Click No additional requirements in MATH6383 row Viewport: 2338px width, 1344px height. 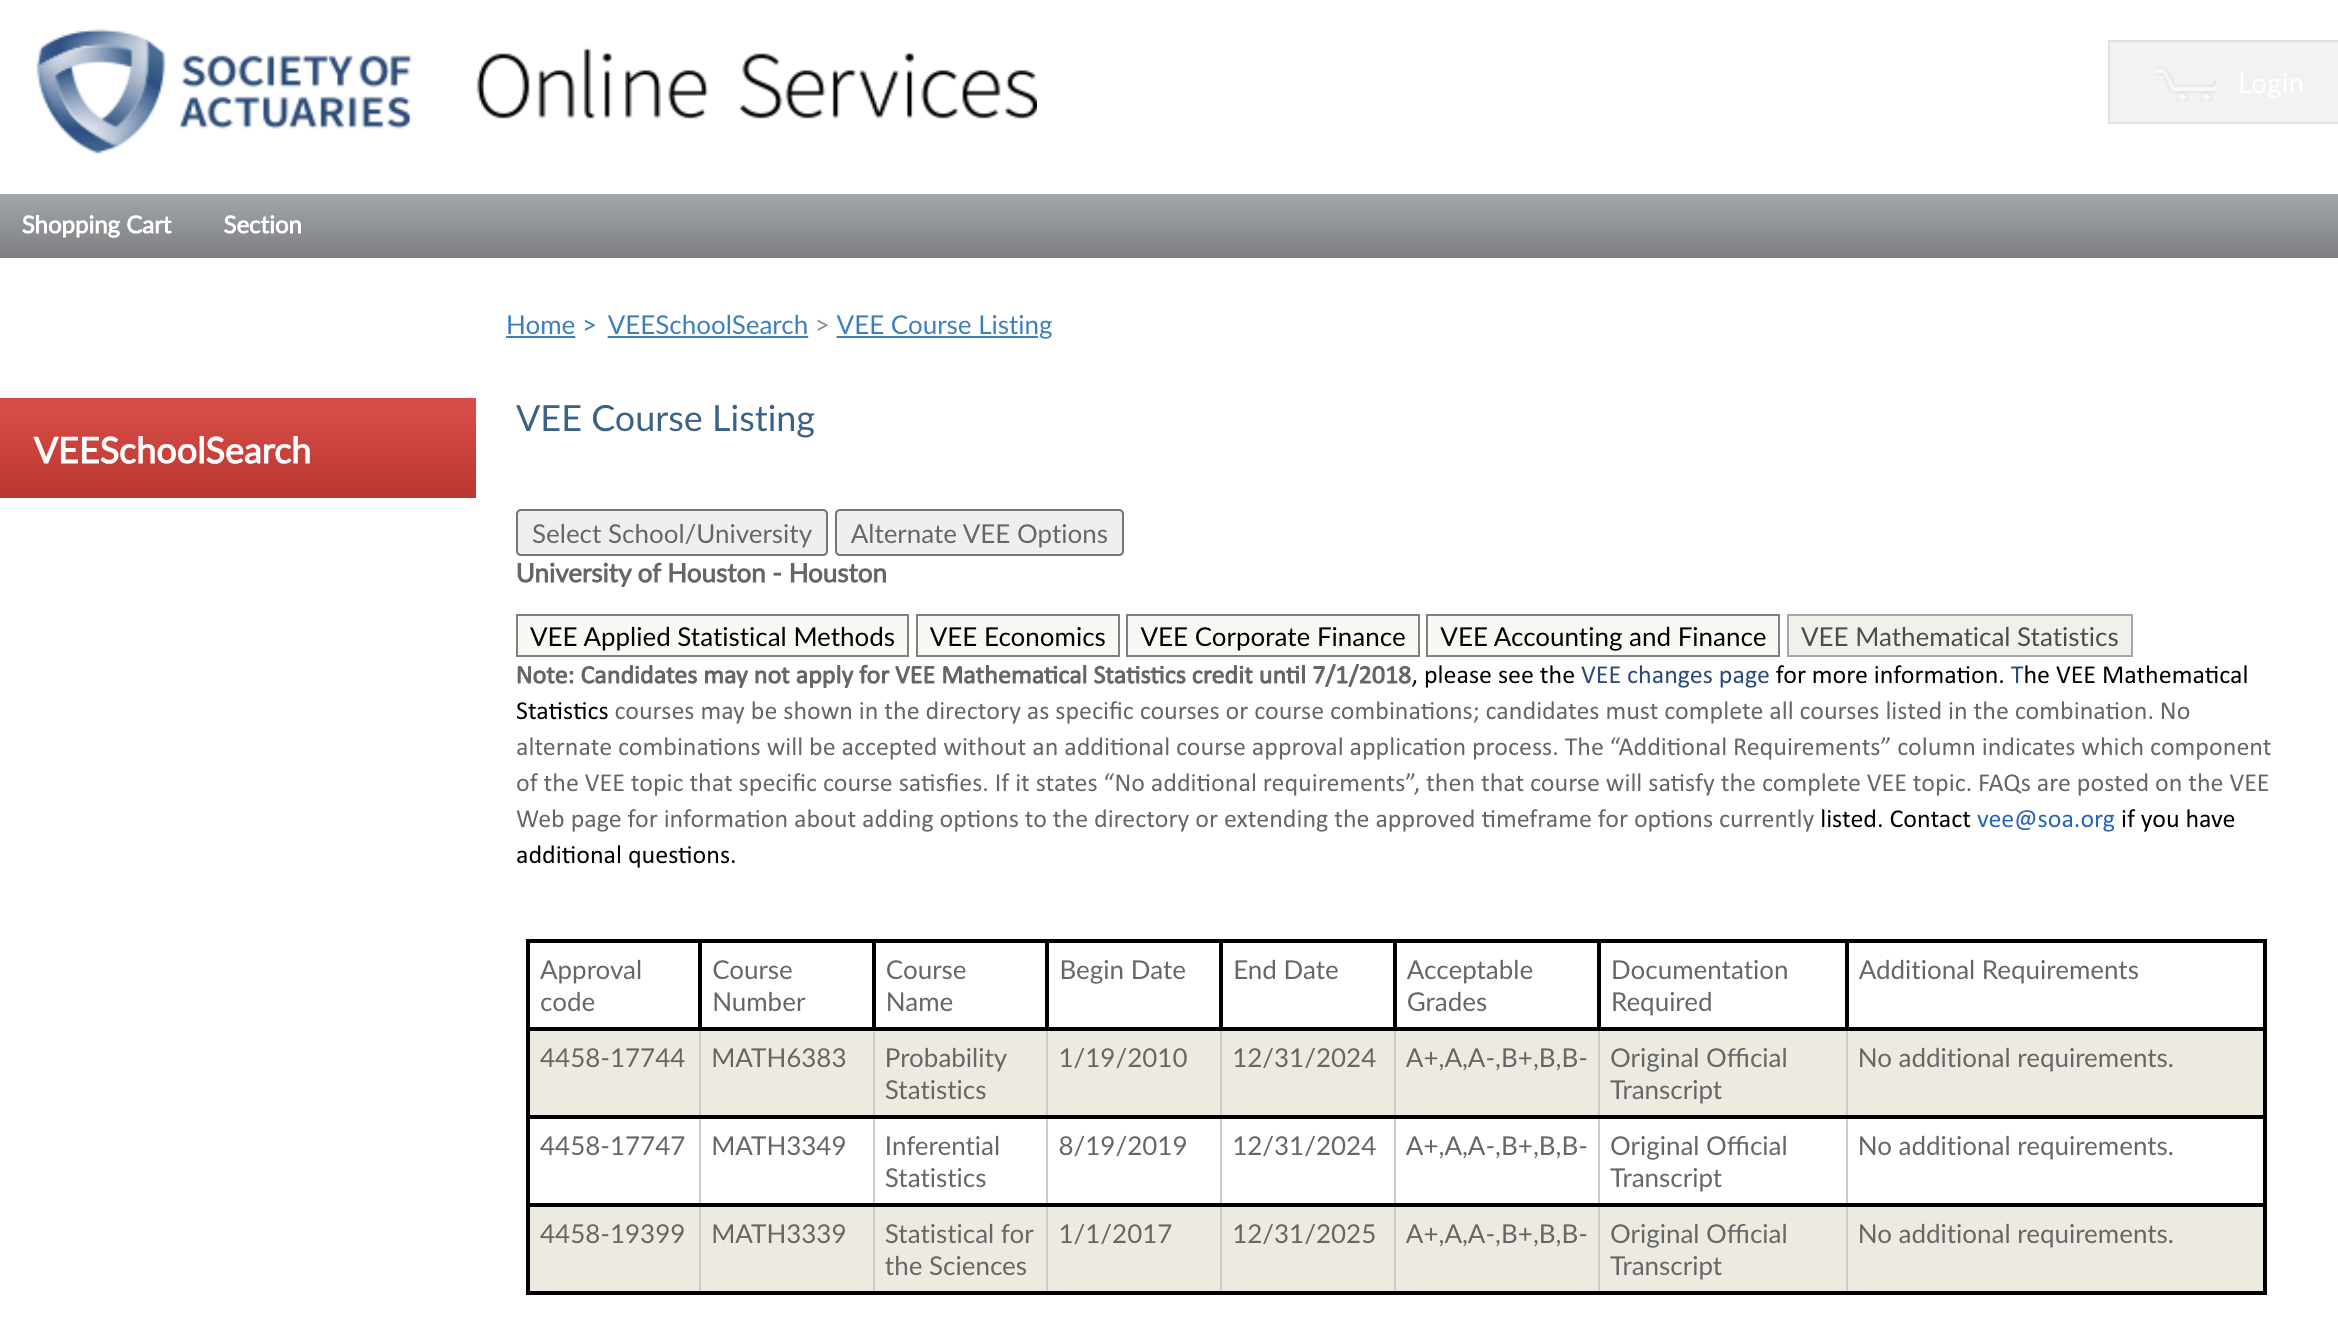click(x=2016, y=1058)
